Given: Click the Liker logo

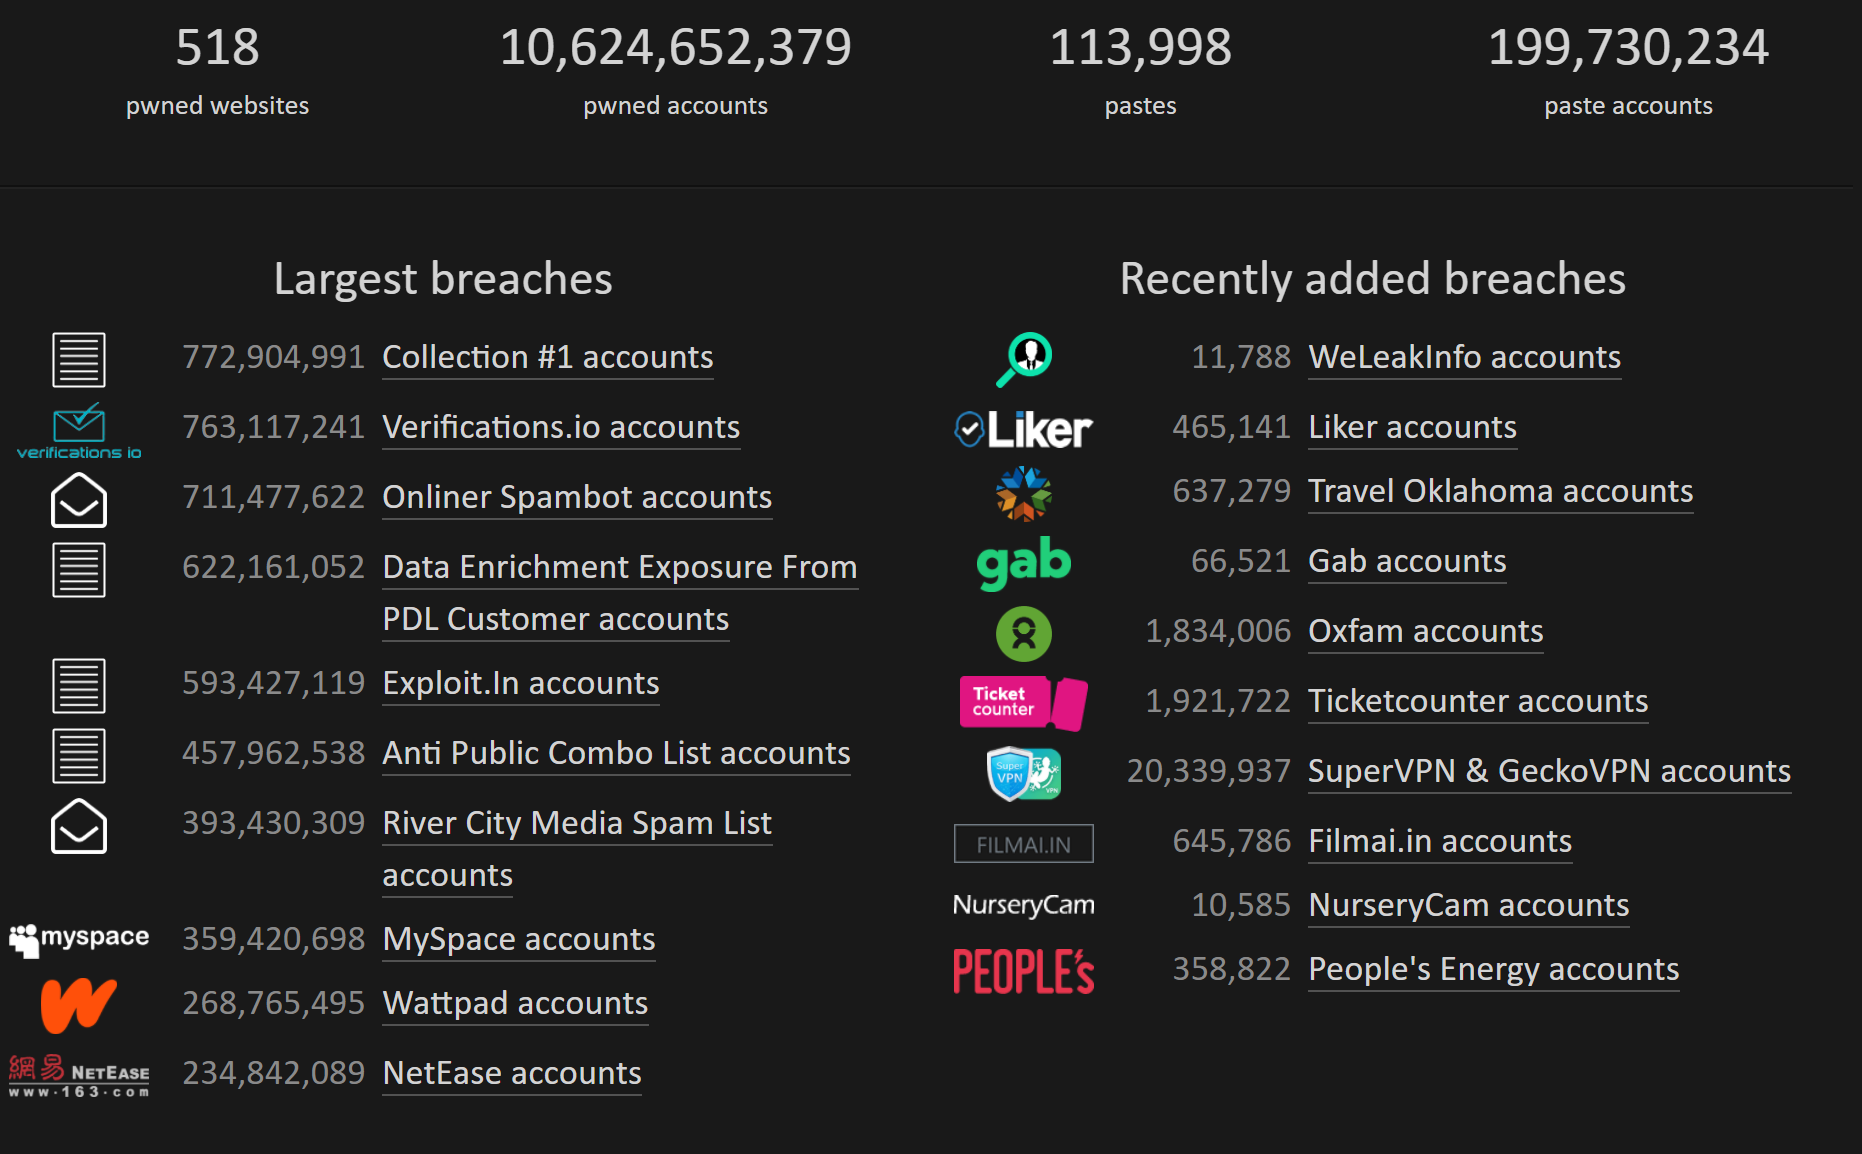Looking at the screenshot, I should click(1023, 429).
